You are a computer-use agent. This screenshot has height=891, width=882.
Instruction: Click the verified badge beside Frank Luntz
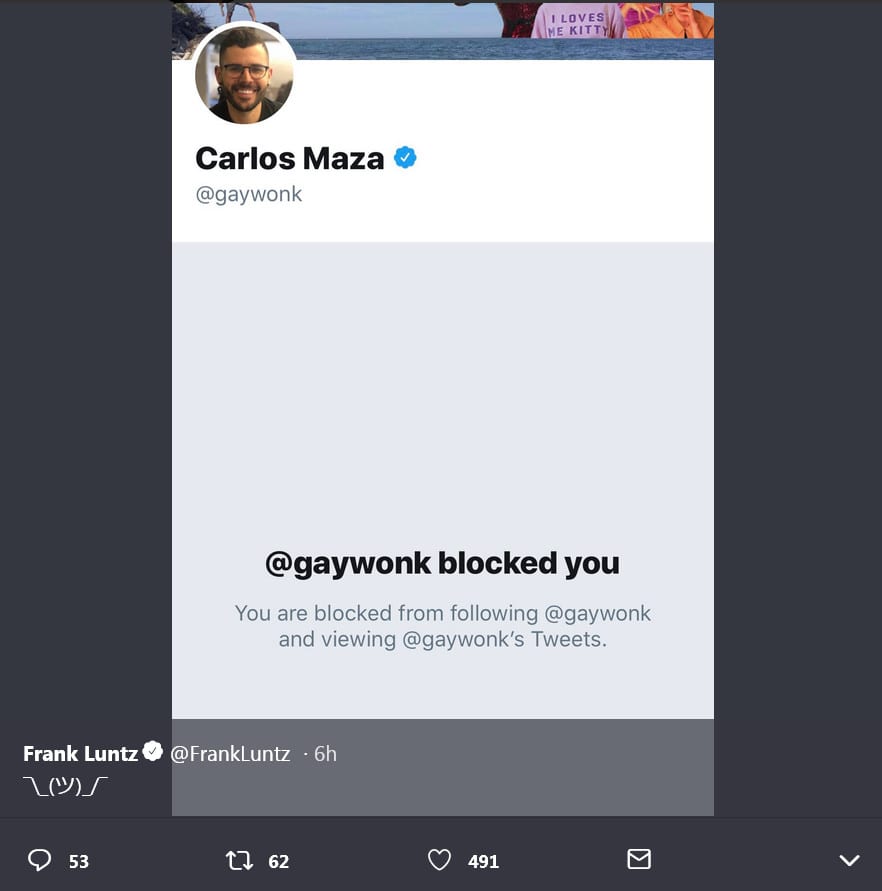pos(153,752)
